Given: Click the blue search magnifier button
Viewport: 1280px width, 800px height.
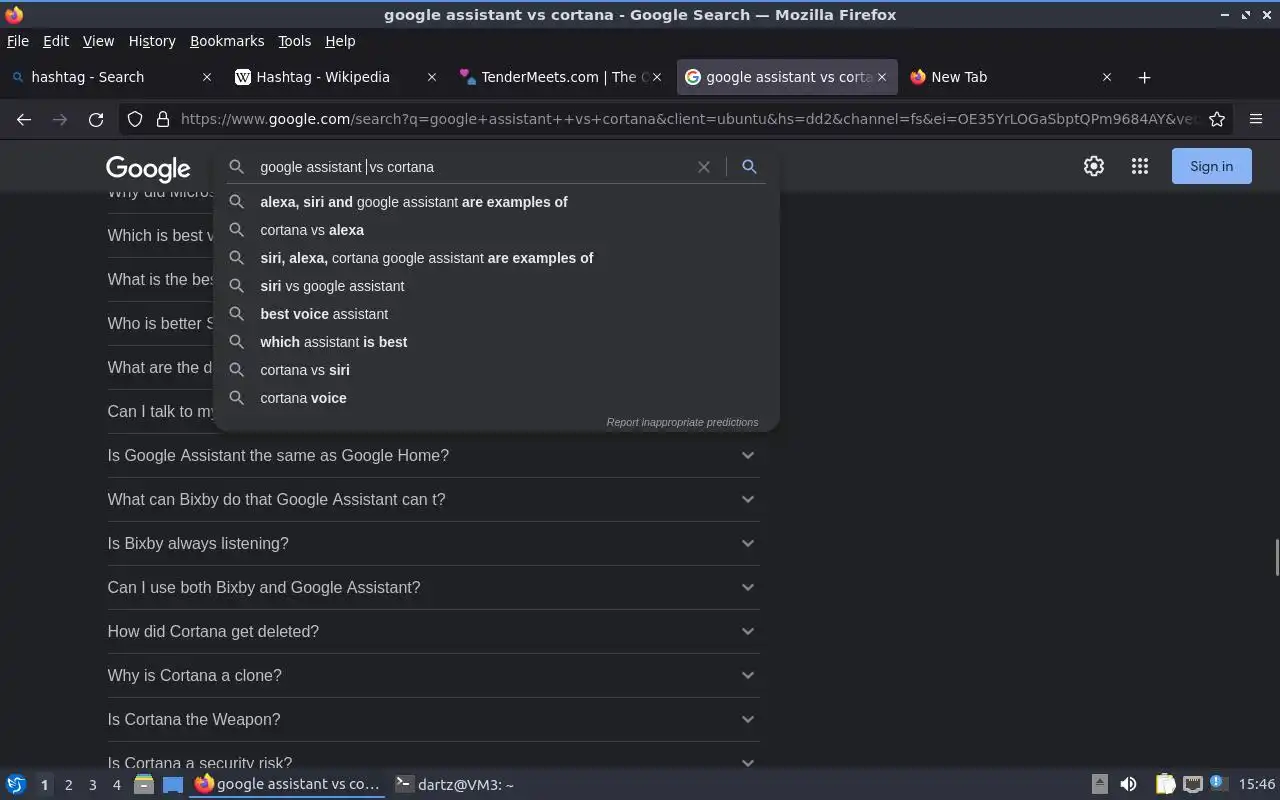Looking at the screenshot, I should pyautogui.click(x=749, y=167).
